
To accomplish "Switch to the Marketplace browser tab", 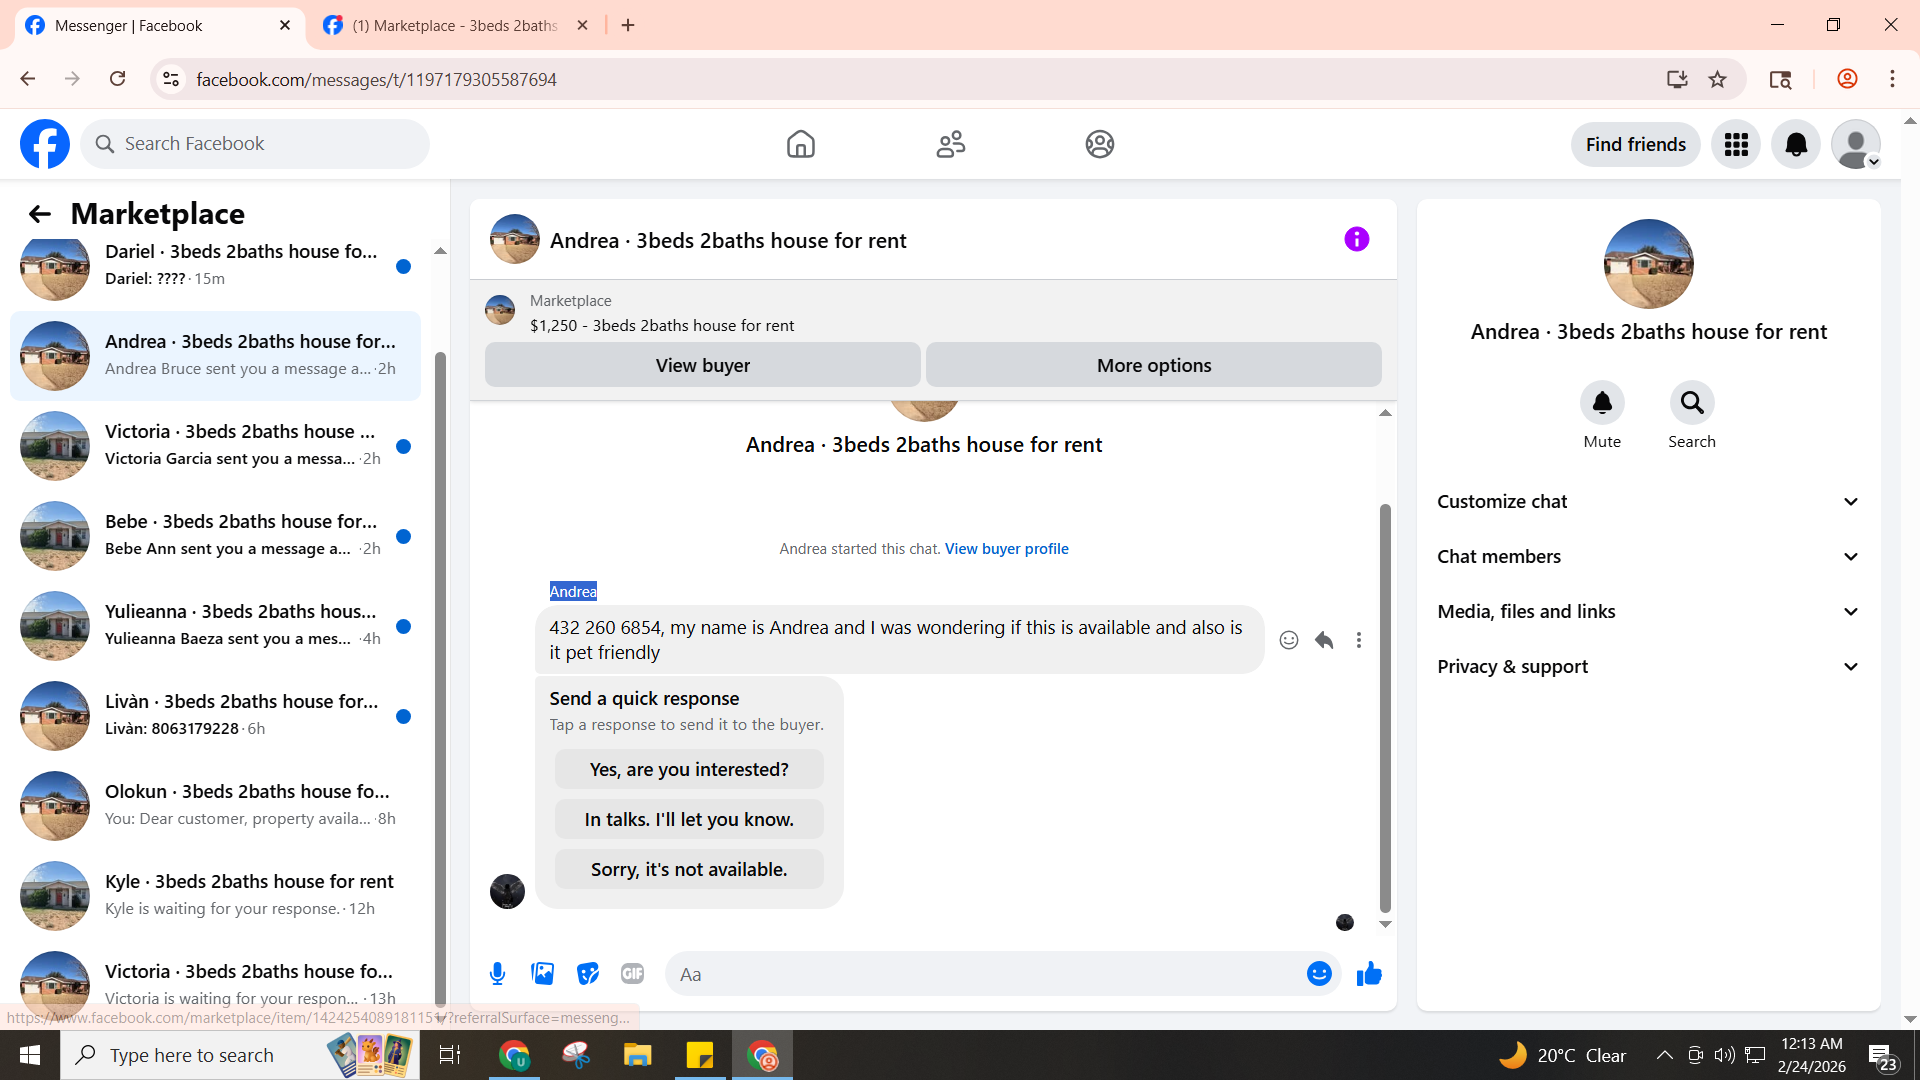I will tap(455, 26).
